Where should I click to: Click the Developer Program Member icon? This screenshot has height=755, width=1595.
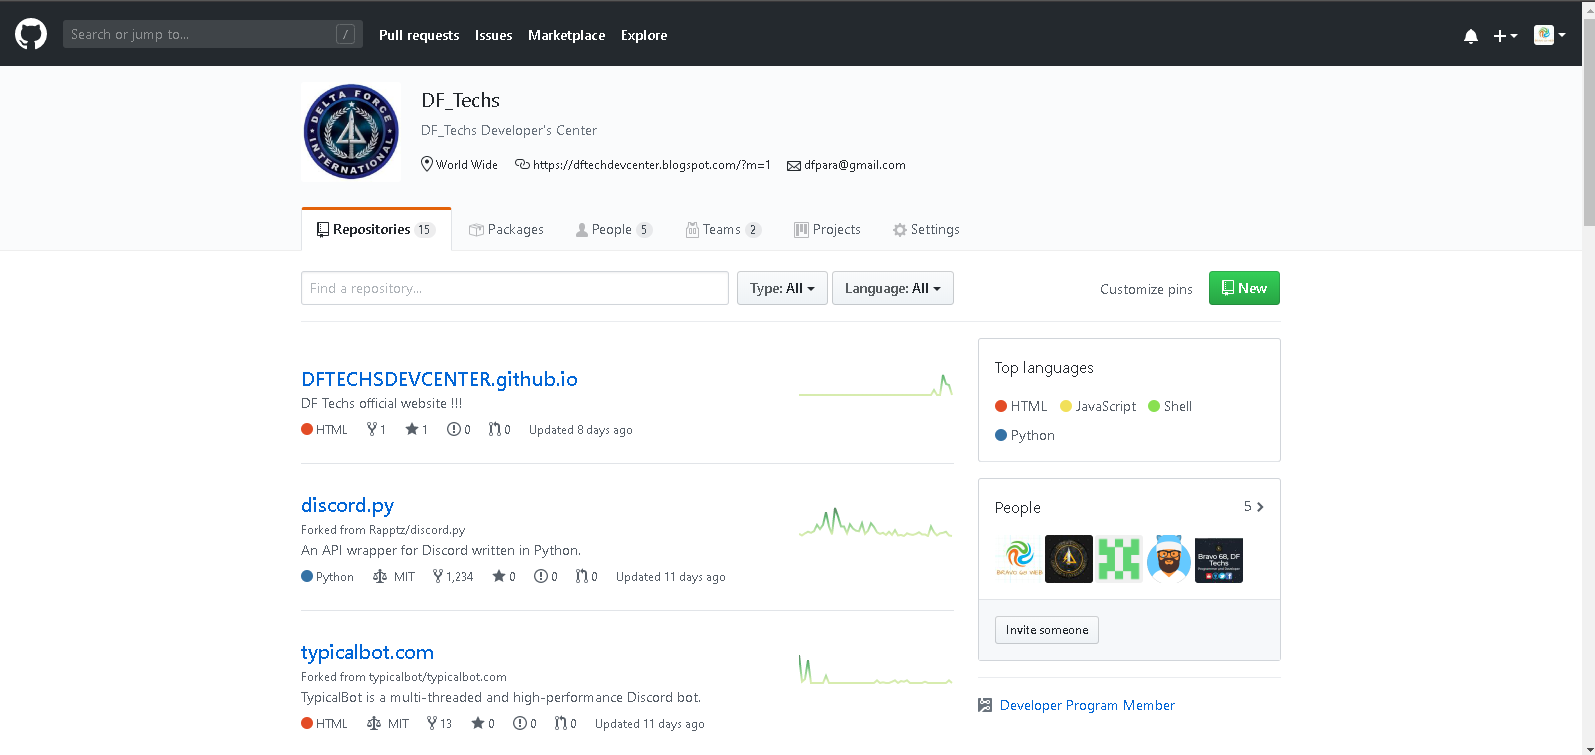(985, 705)
